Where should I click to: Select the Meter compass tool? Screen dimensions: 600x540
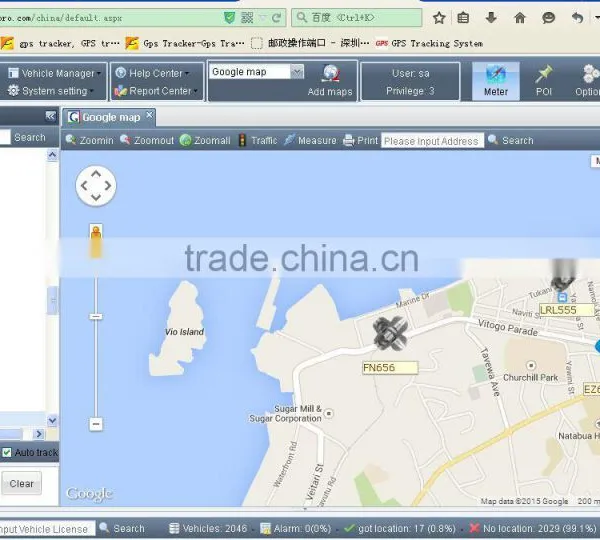coord(496,81)
